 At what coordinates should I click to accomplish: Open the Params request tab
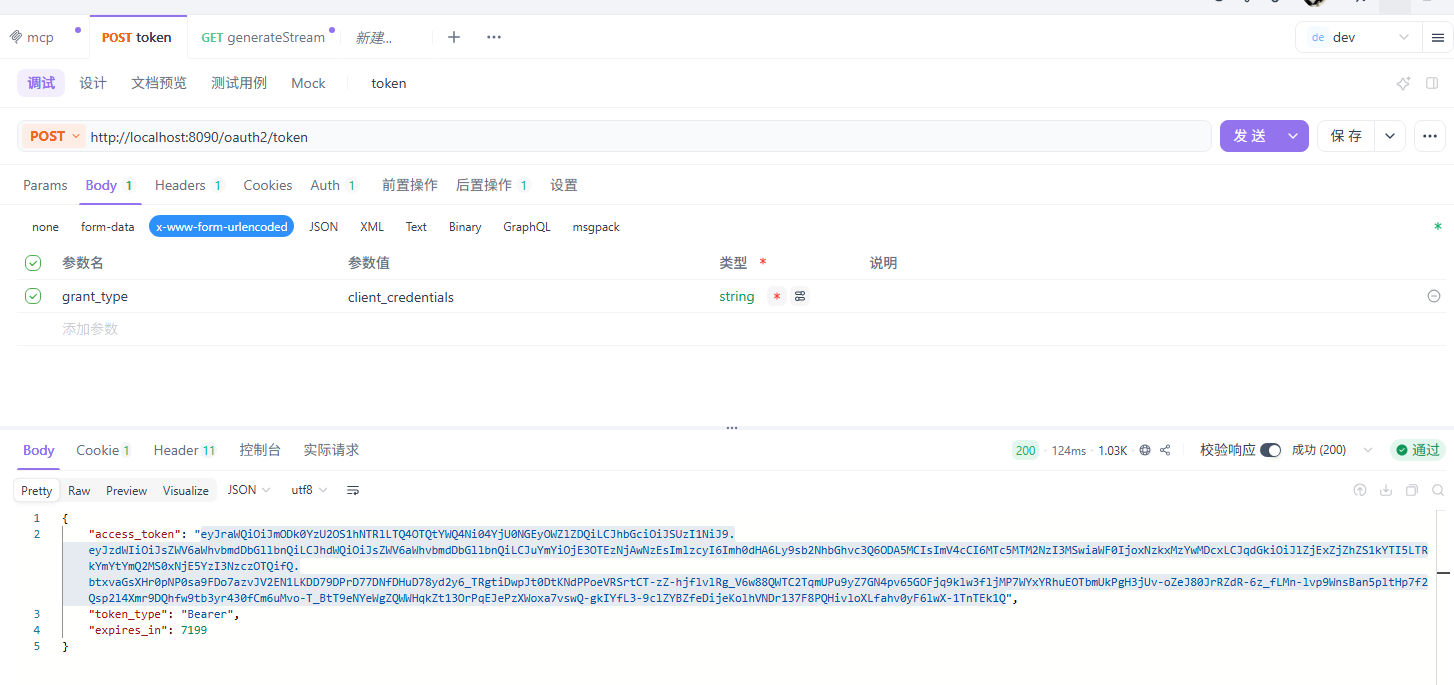click(x=45, y=185)
